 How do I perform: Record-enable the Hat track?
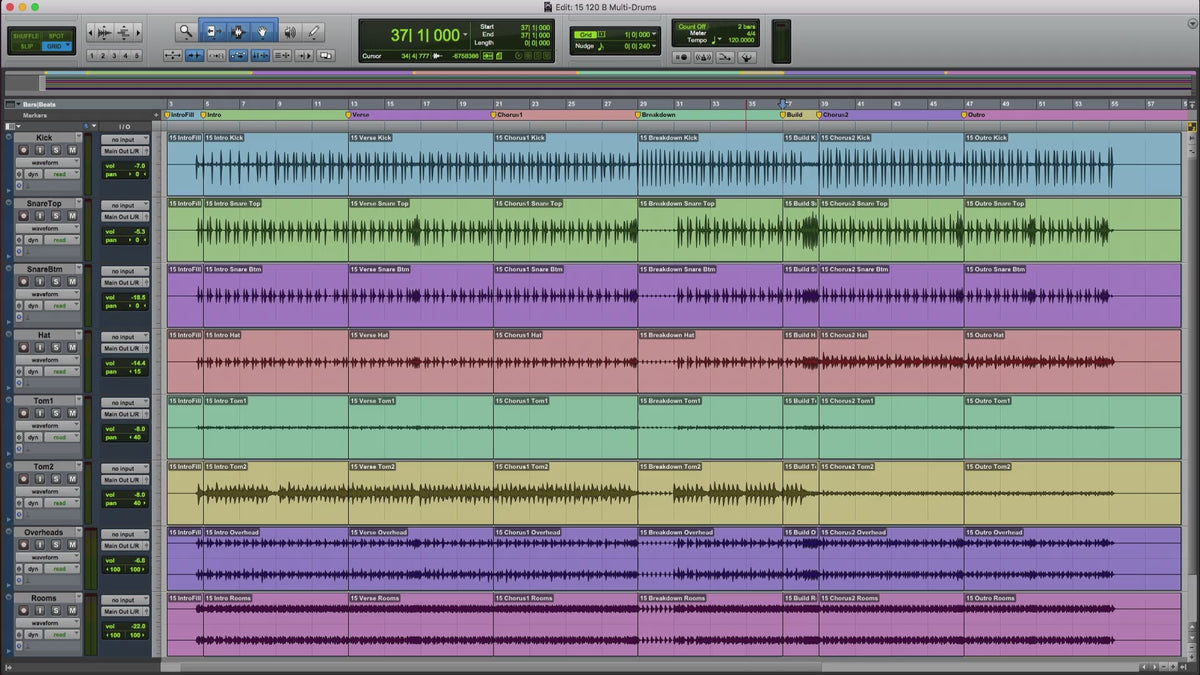coord(24,348)
